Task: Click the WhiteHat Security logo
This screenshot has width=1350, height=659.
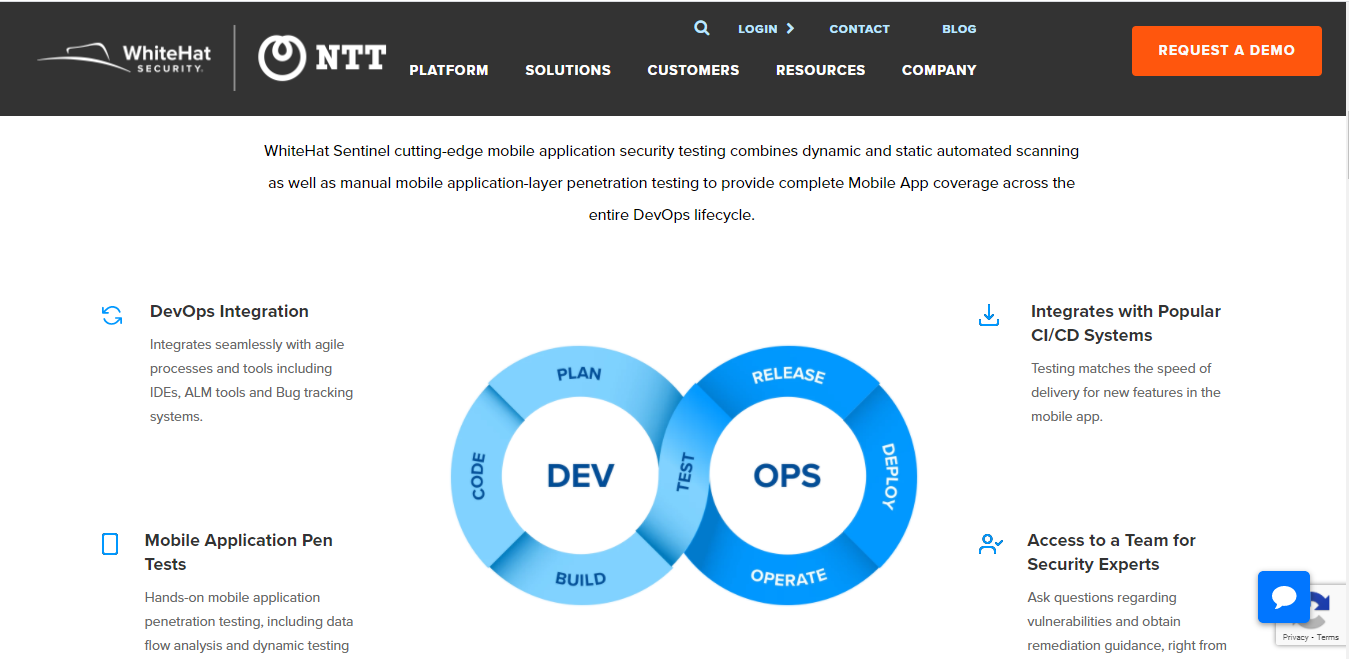Action: [x=122, y=57]
